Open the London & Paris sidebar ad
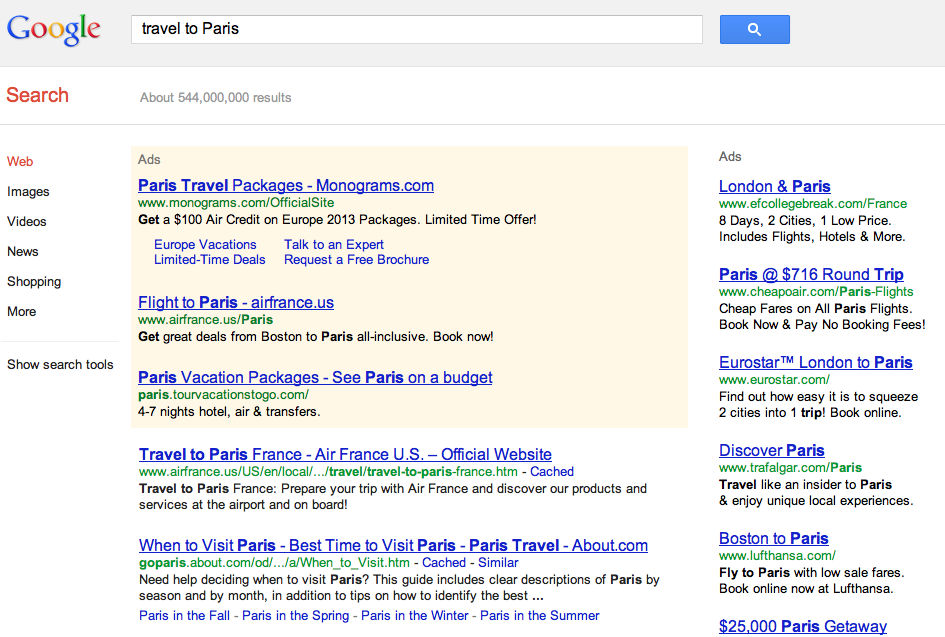 click(x=774, y=187)
